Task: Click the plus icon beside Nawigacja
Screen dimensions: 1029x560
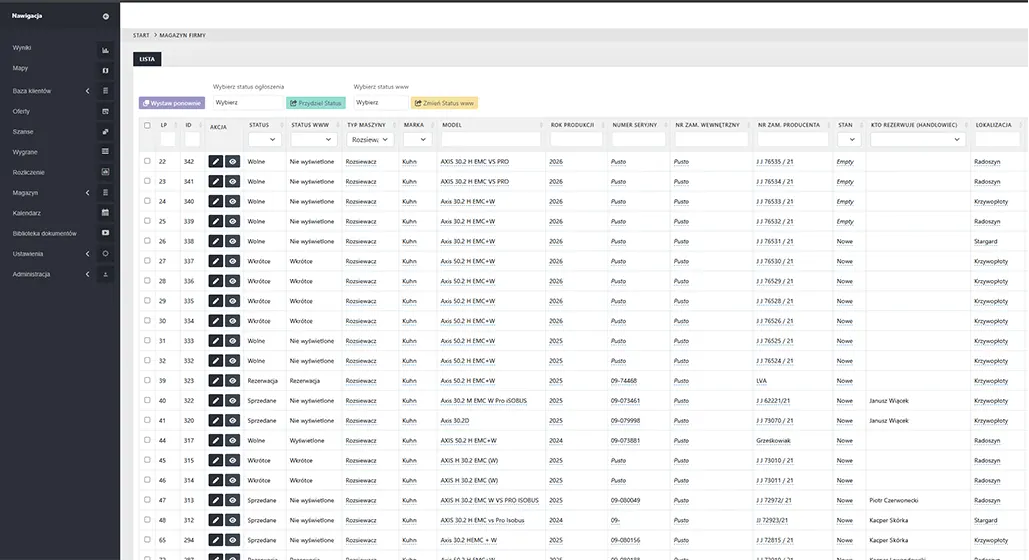Action: coord(106,17)
